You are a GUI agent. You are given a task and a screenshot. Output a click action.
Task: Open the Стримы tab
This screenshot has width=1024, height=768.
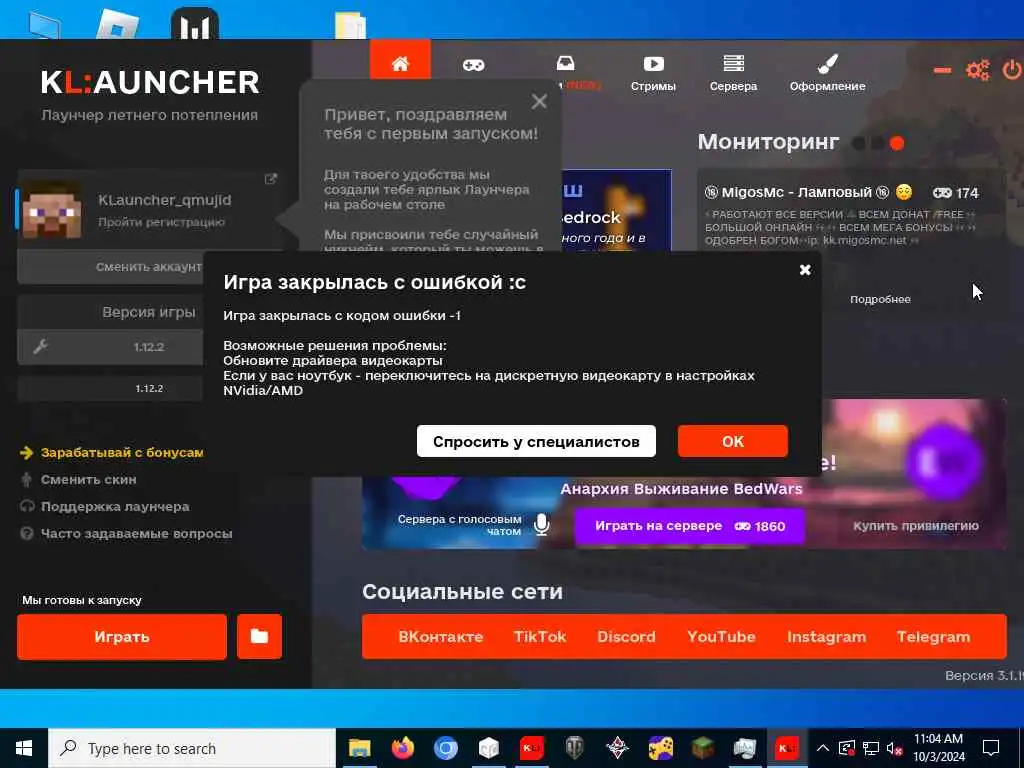[653, 72]
